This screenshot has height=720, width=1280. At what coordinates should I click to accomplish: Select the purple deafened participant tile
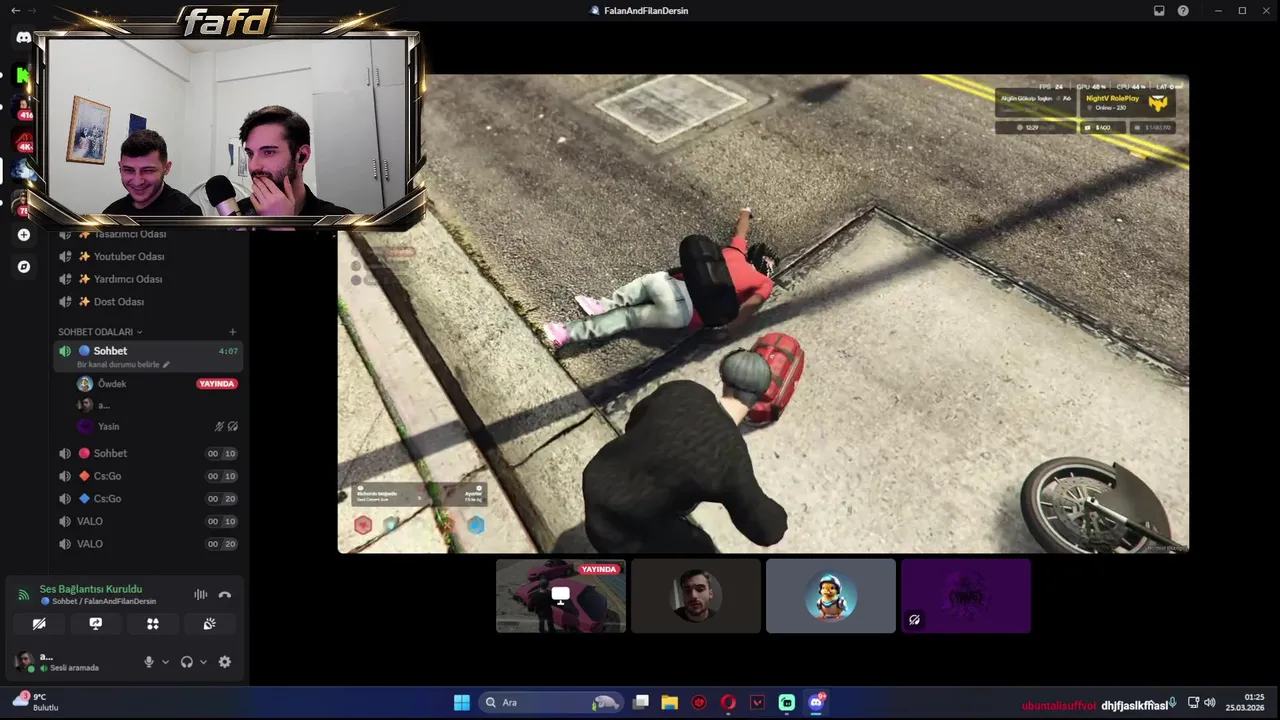966,596
